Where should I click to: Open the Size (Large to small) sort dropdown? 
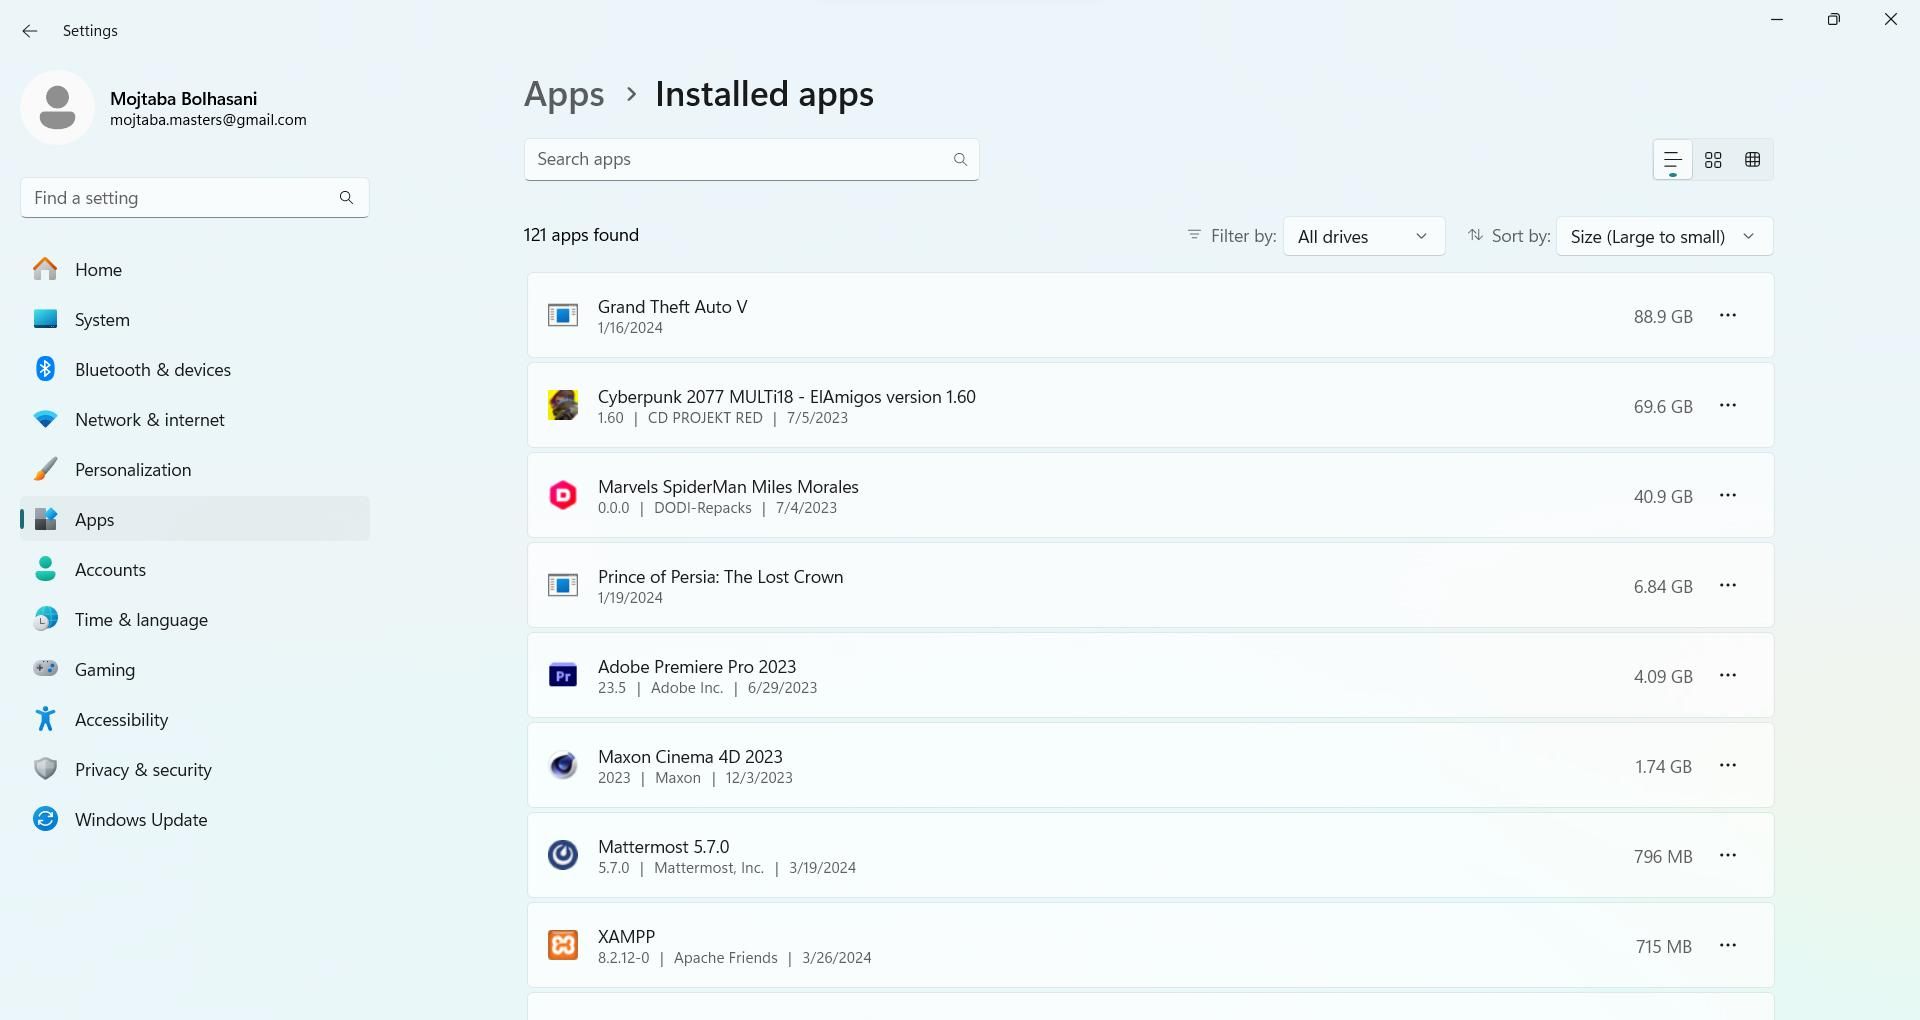(1664, 236)
